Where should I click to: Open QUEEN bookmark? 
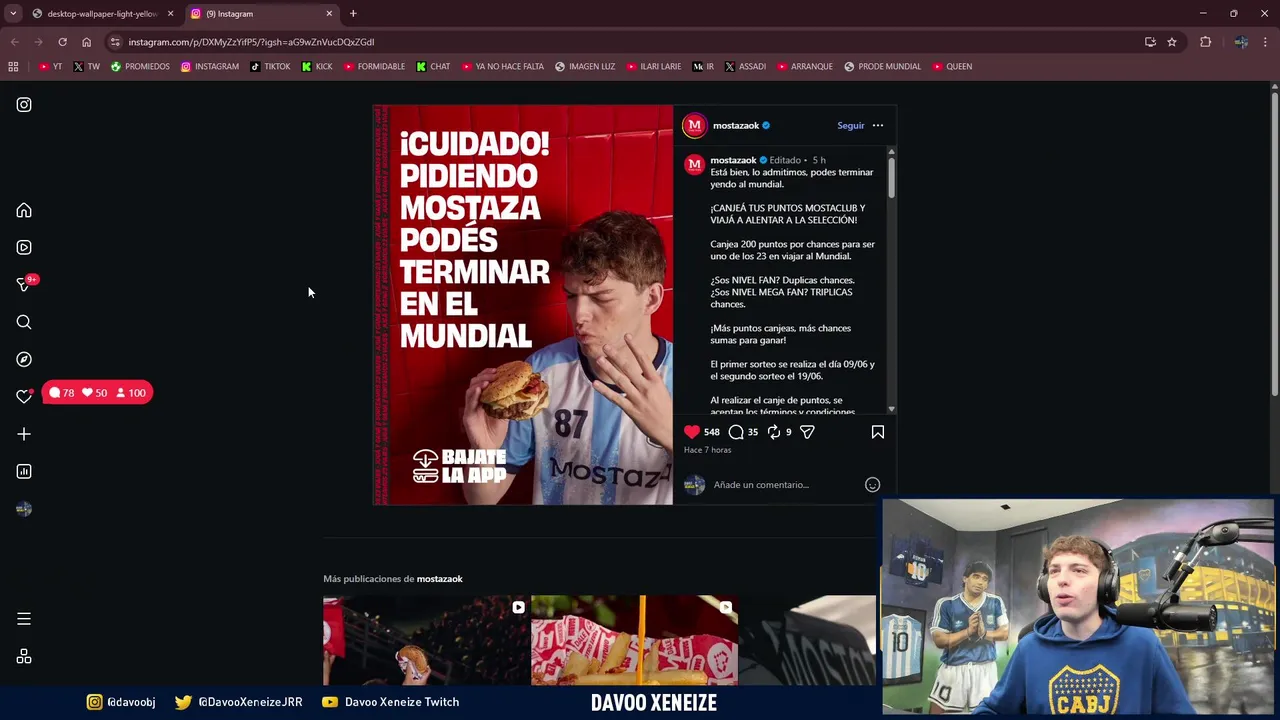(x=952, y=67)
